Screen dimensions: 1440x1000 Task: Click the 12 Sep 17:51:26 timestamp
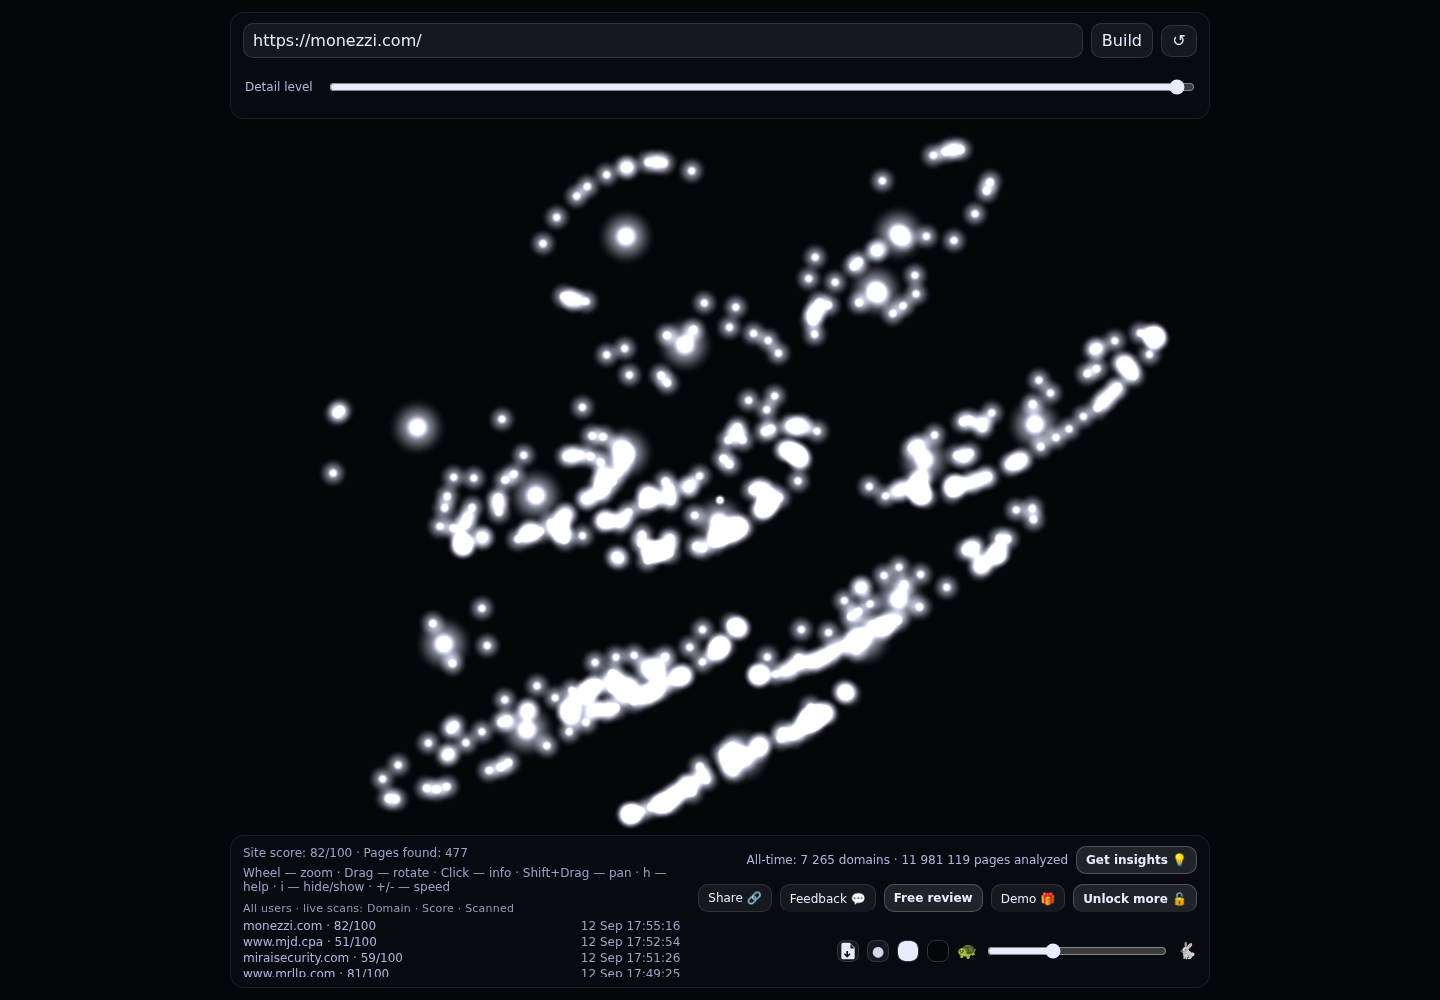tap(630, 958)
